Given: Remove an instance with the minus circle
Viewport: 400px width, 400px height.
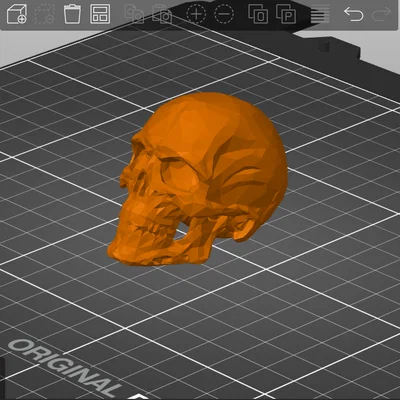Looking at the screenshot, I should 224,14.
